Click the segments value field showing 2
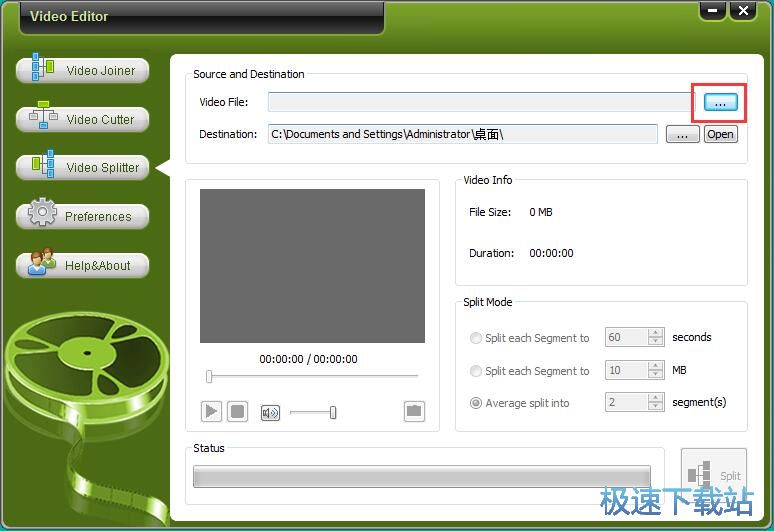The image size is (774, 531). click(x=626, y=402)
